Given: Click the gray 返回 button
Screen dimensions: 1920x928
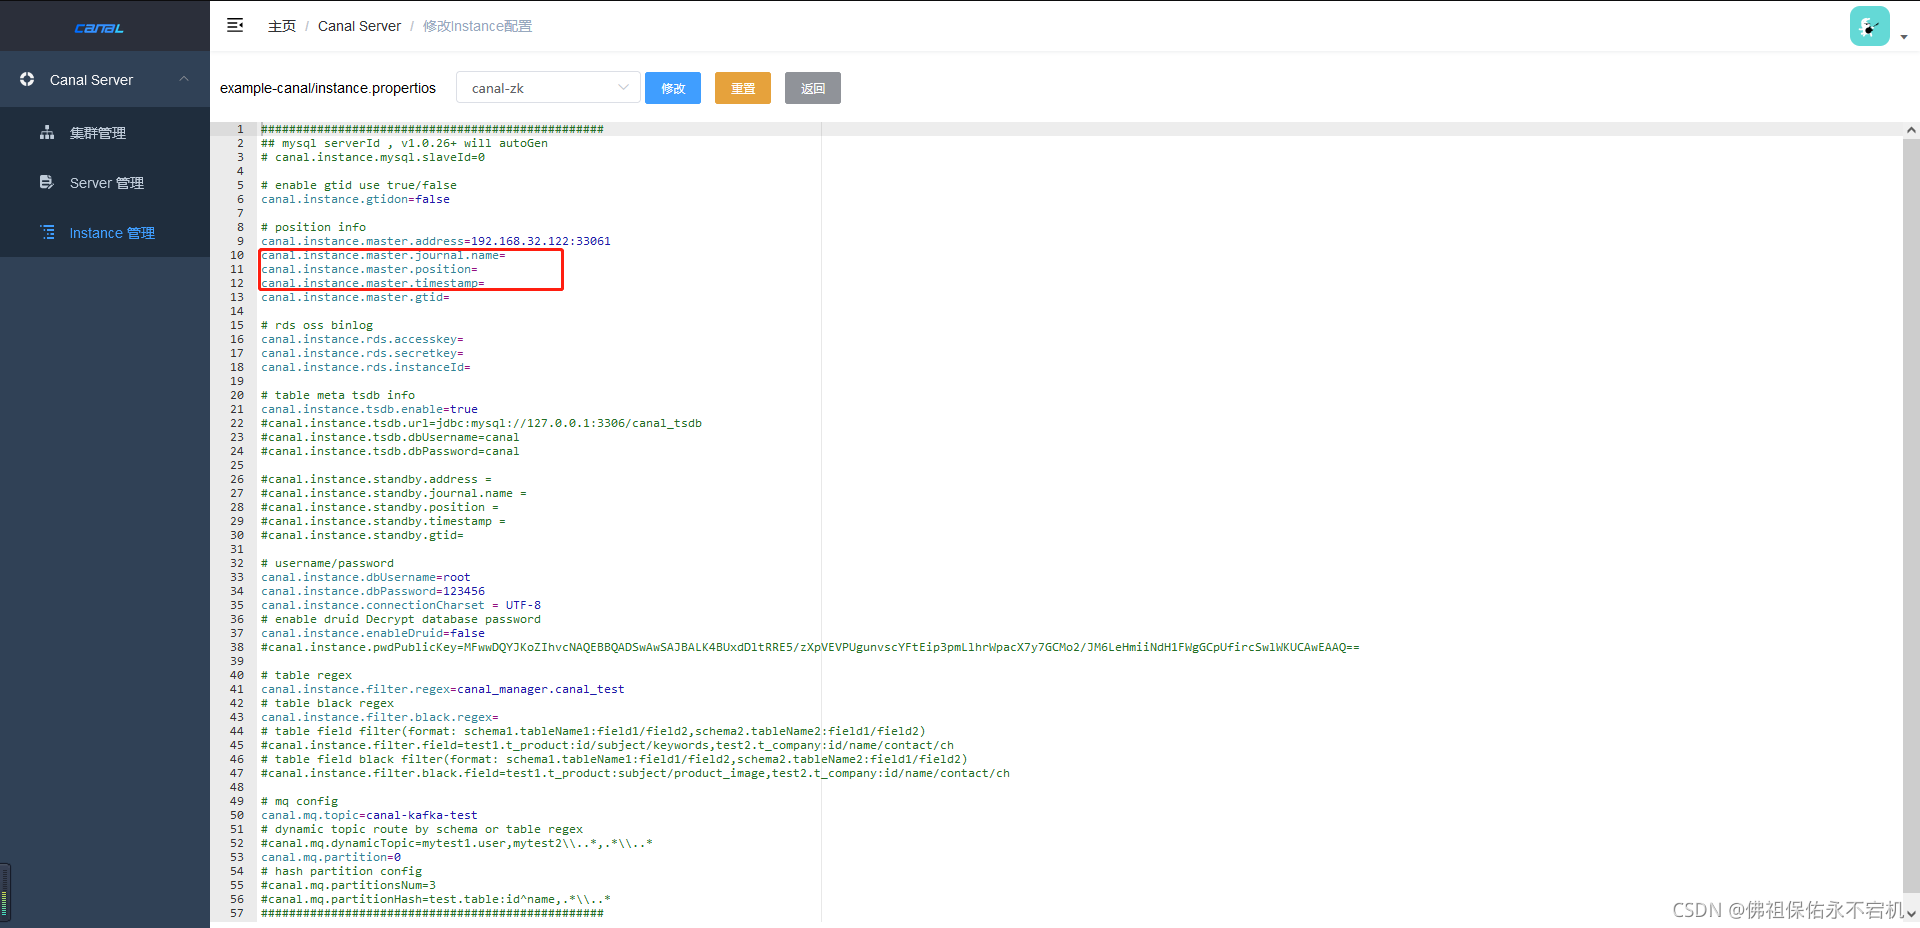Looking at the screenshot, I should (813, 88).
